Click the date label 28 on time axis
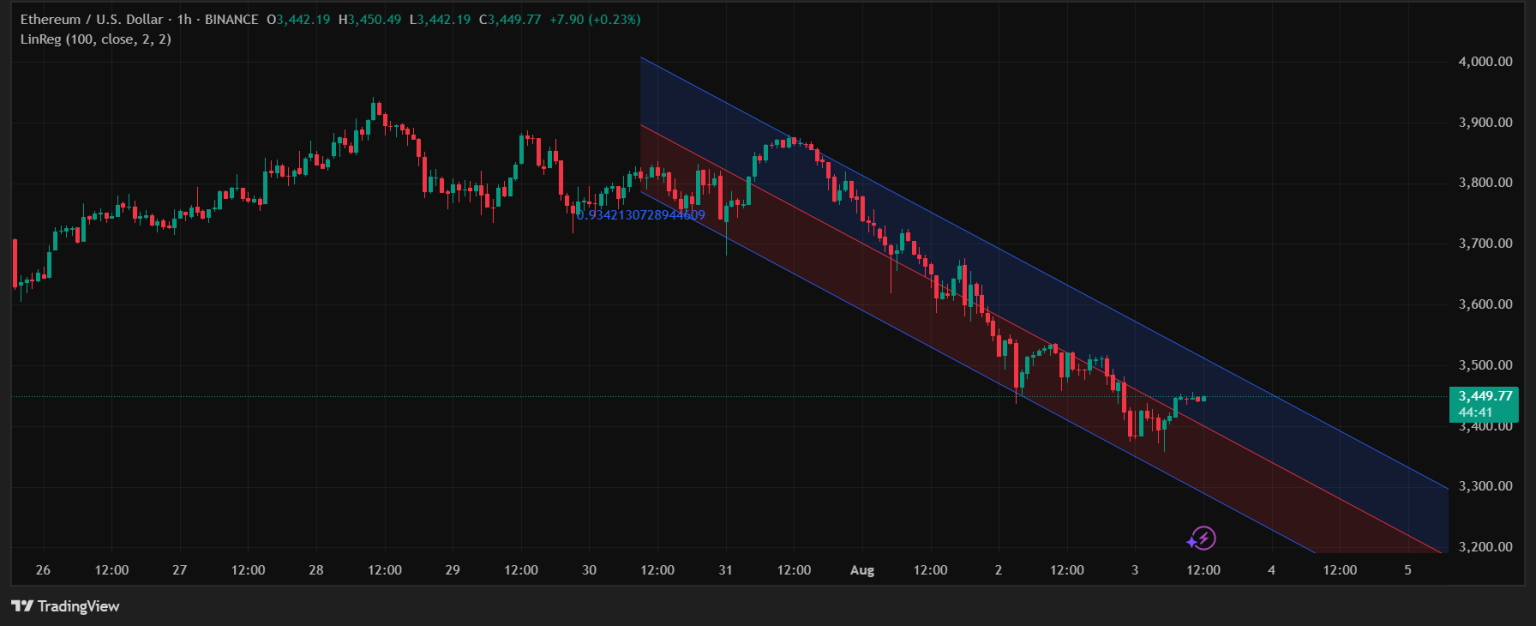 [x=316, y=571]
